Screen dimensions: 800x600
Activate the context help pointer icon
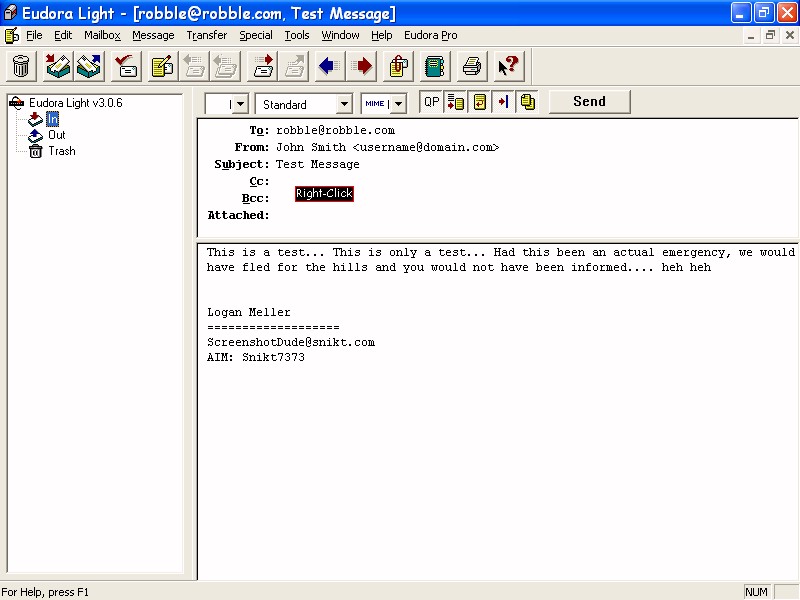tap(509, 66)
